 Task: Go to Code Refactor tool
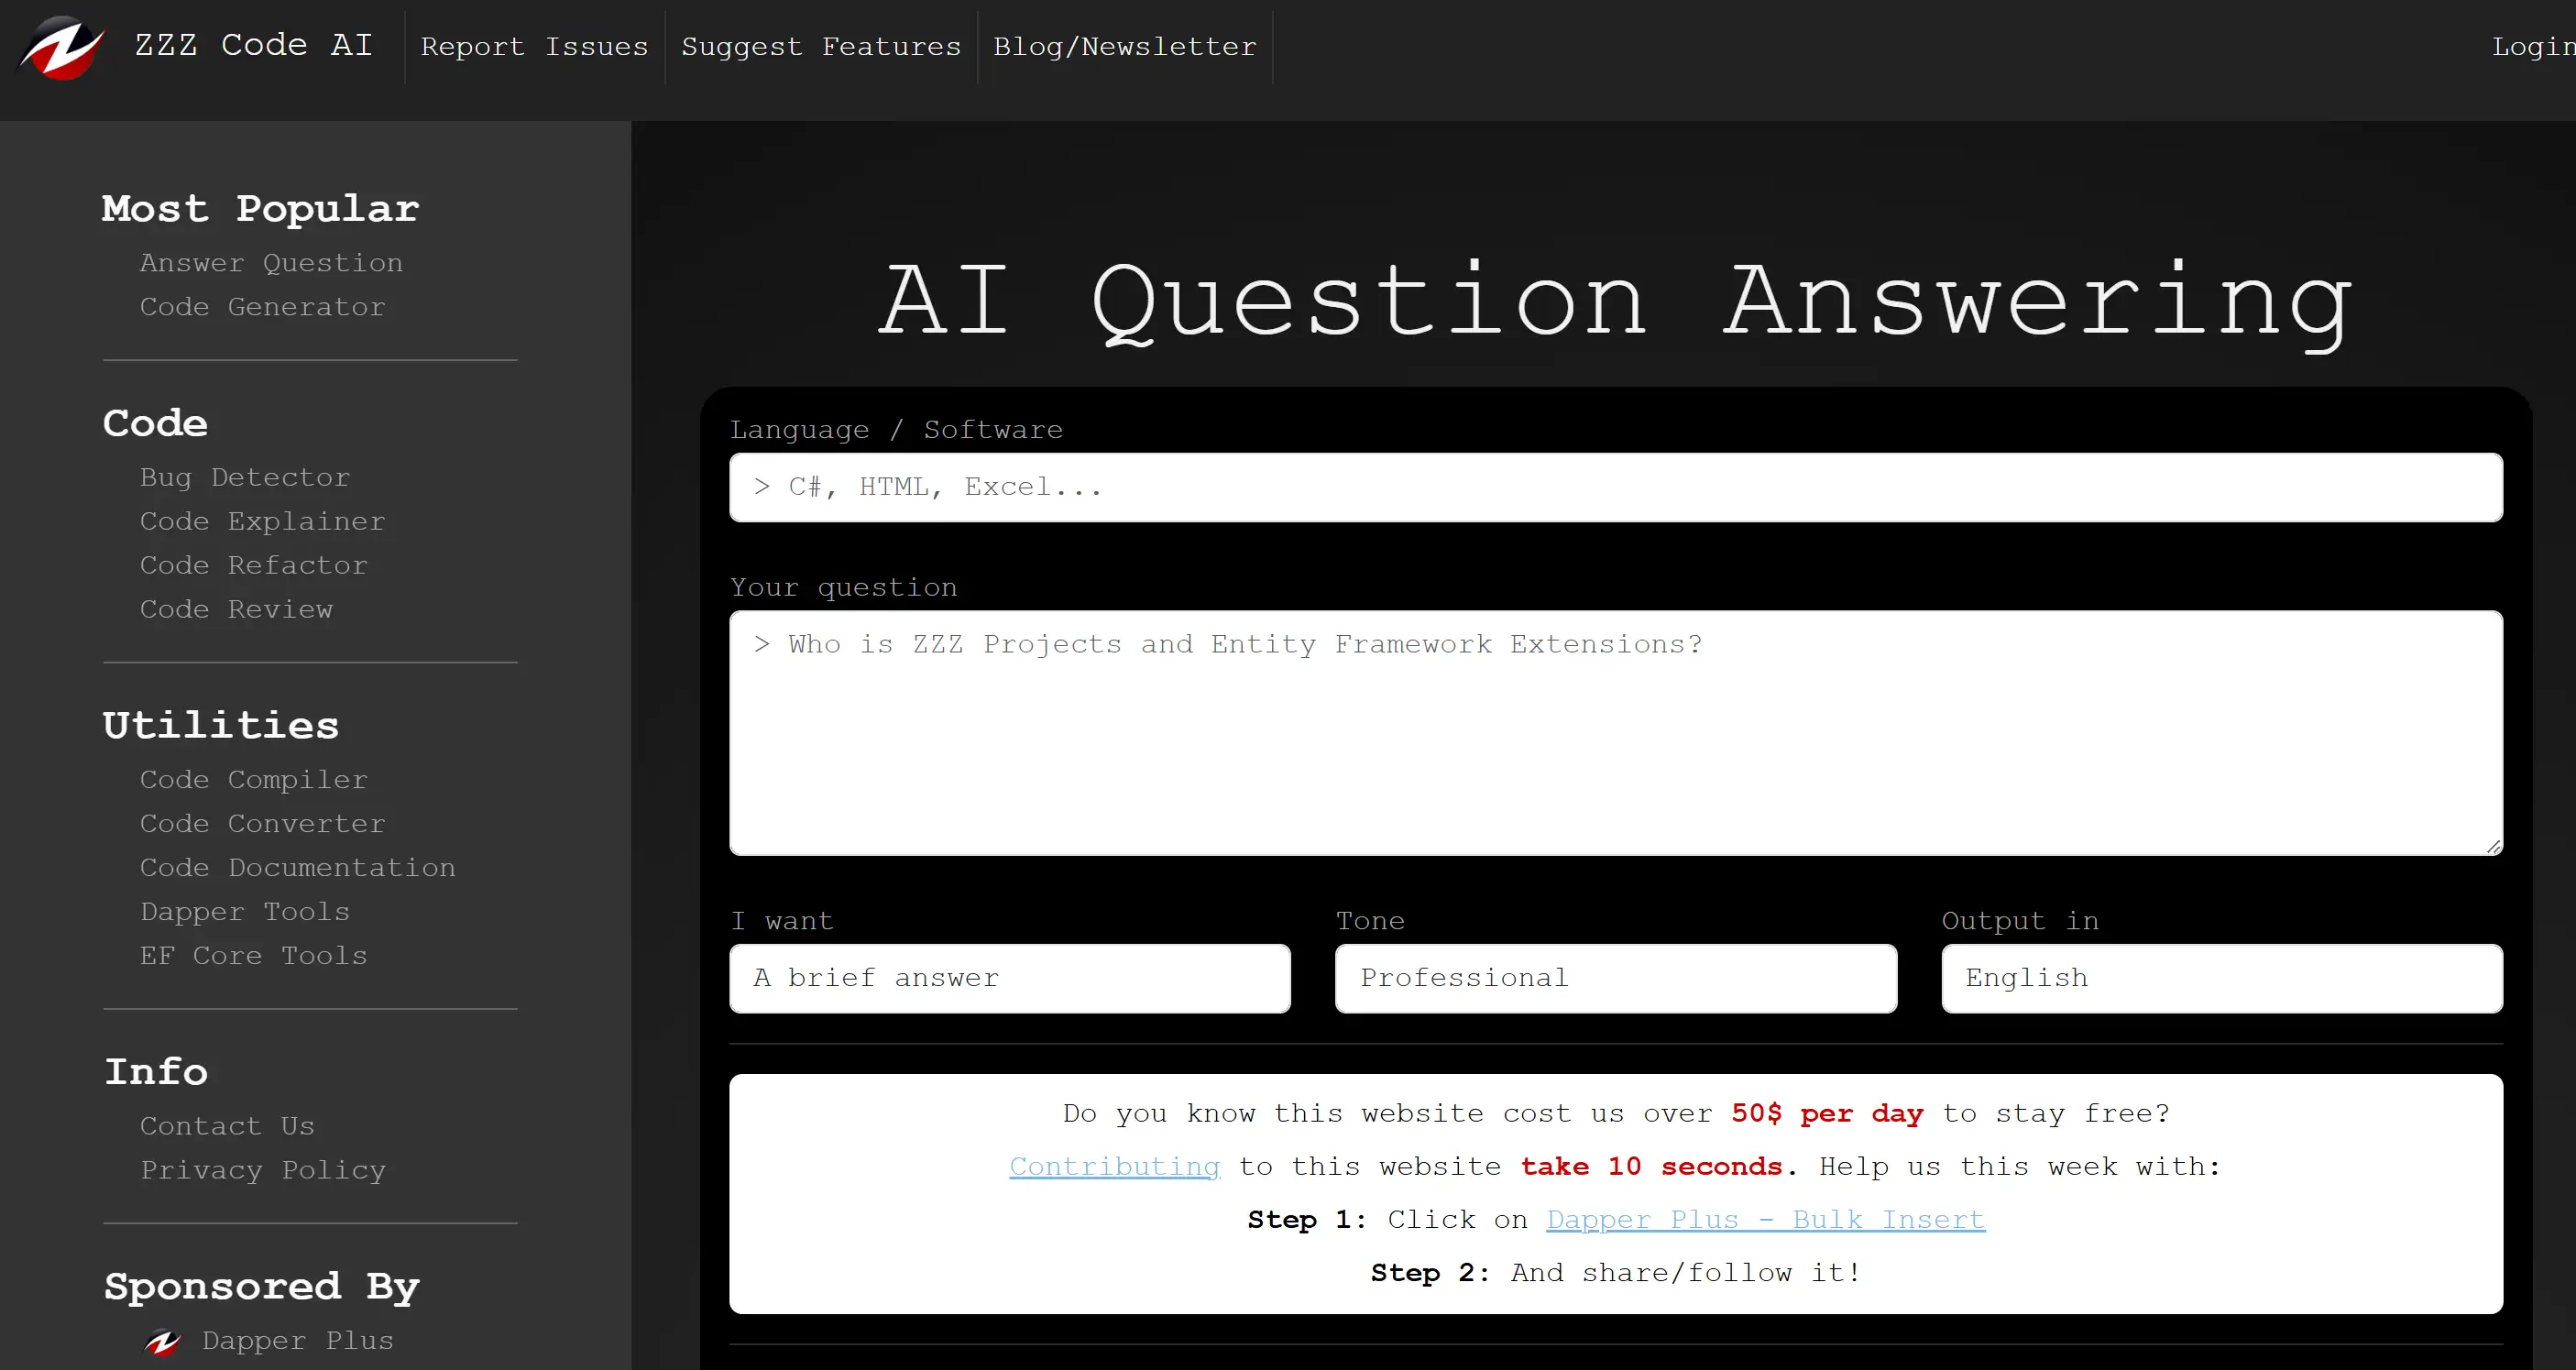pyautogui.click(x=254, y=565)
